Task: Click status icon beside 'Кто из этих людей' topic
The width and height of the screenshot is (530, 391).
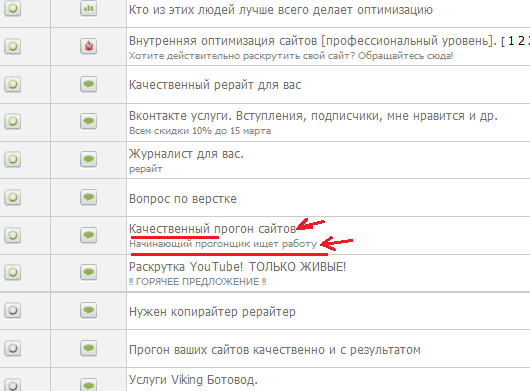Action: [13, 8]
